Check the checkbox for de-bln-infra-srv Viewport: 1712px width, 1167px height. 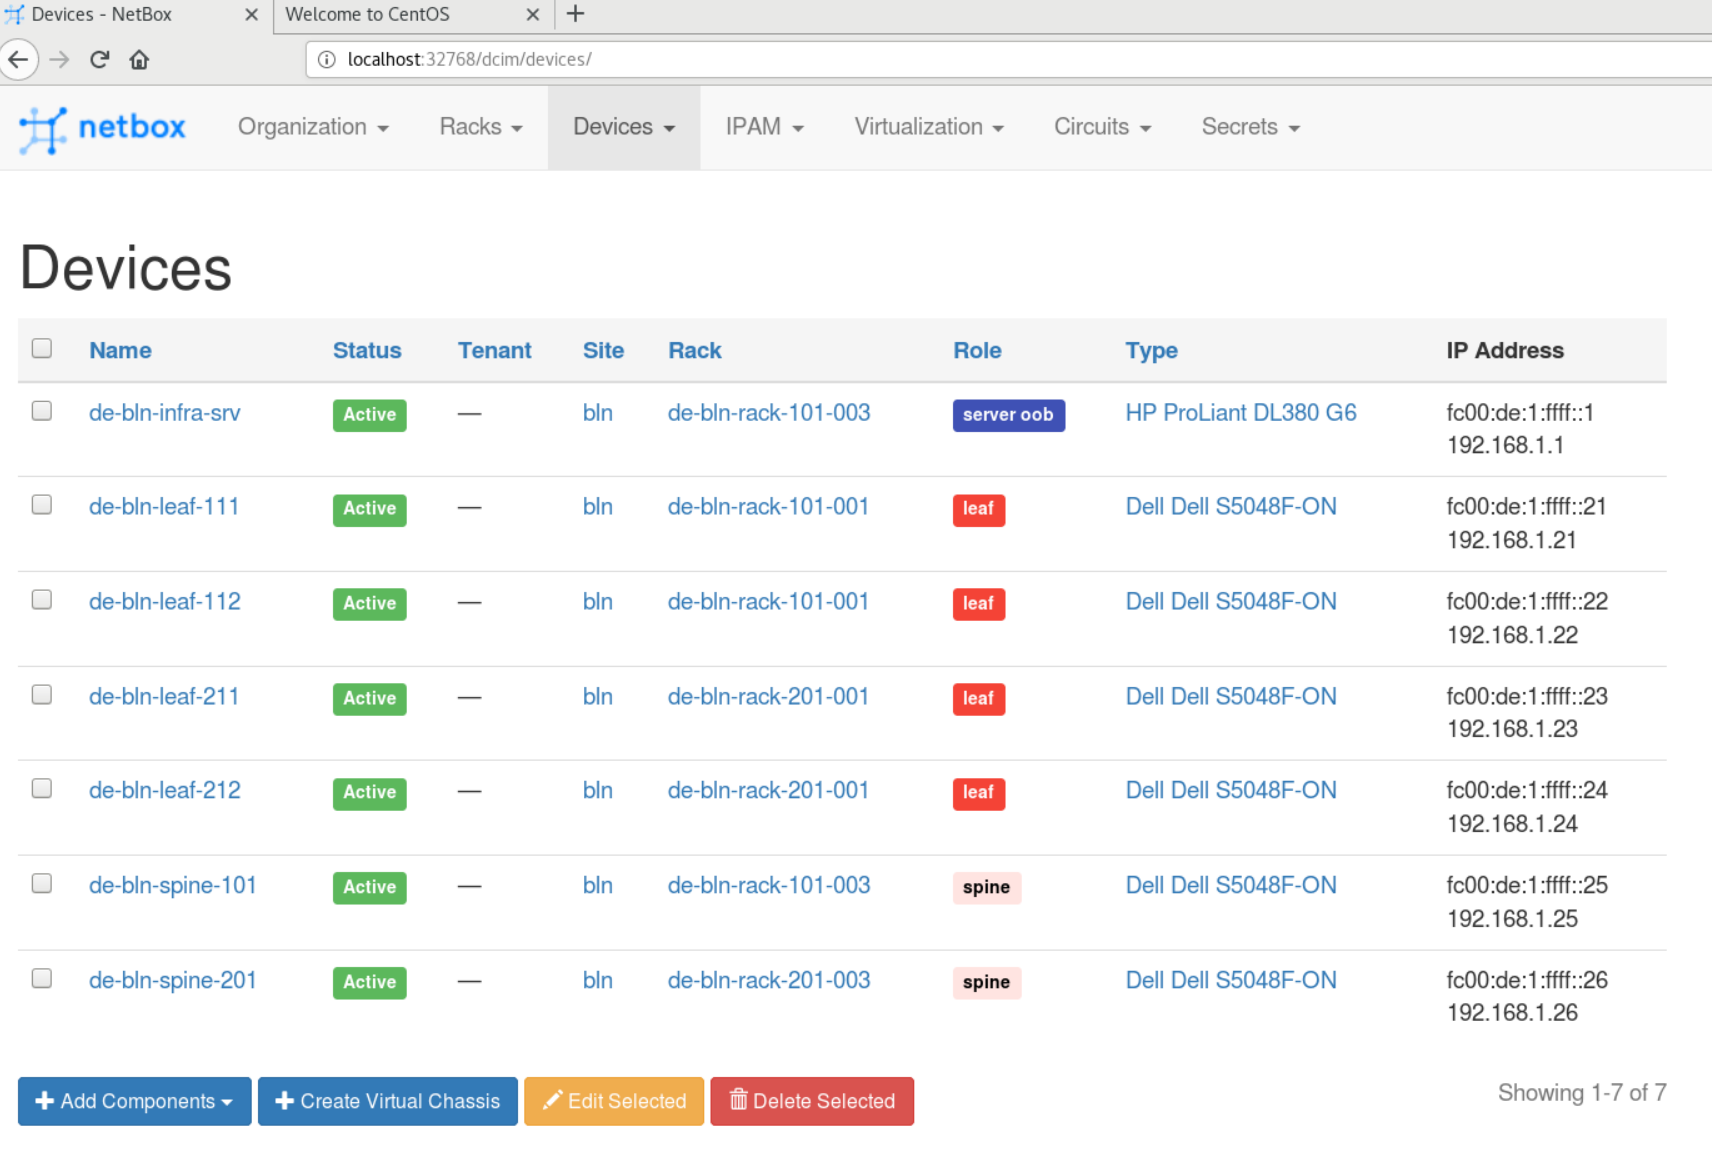point(41,410)
